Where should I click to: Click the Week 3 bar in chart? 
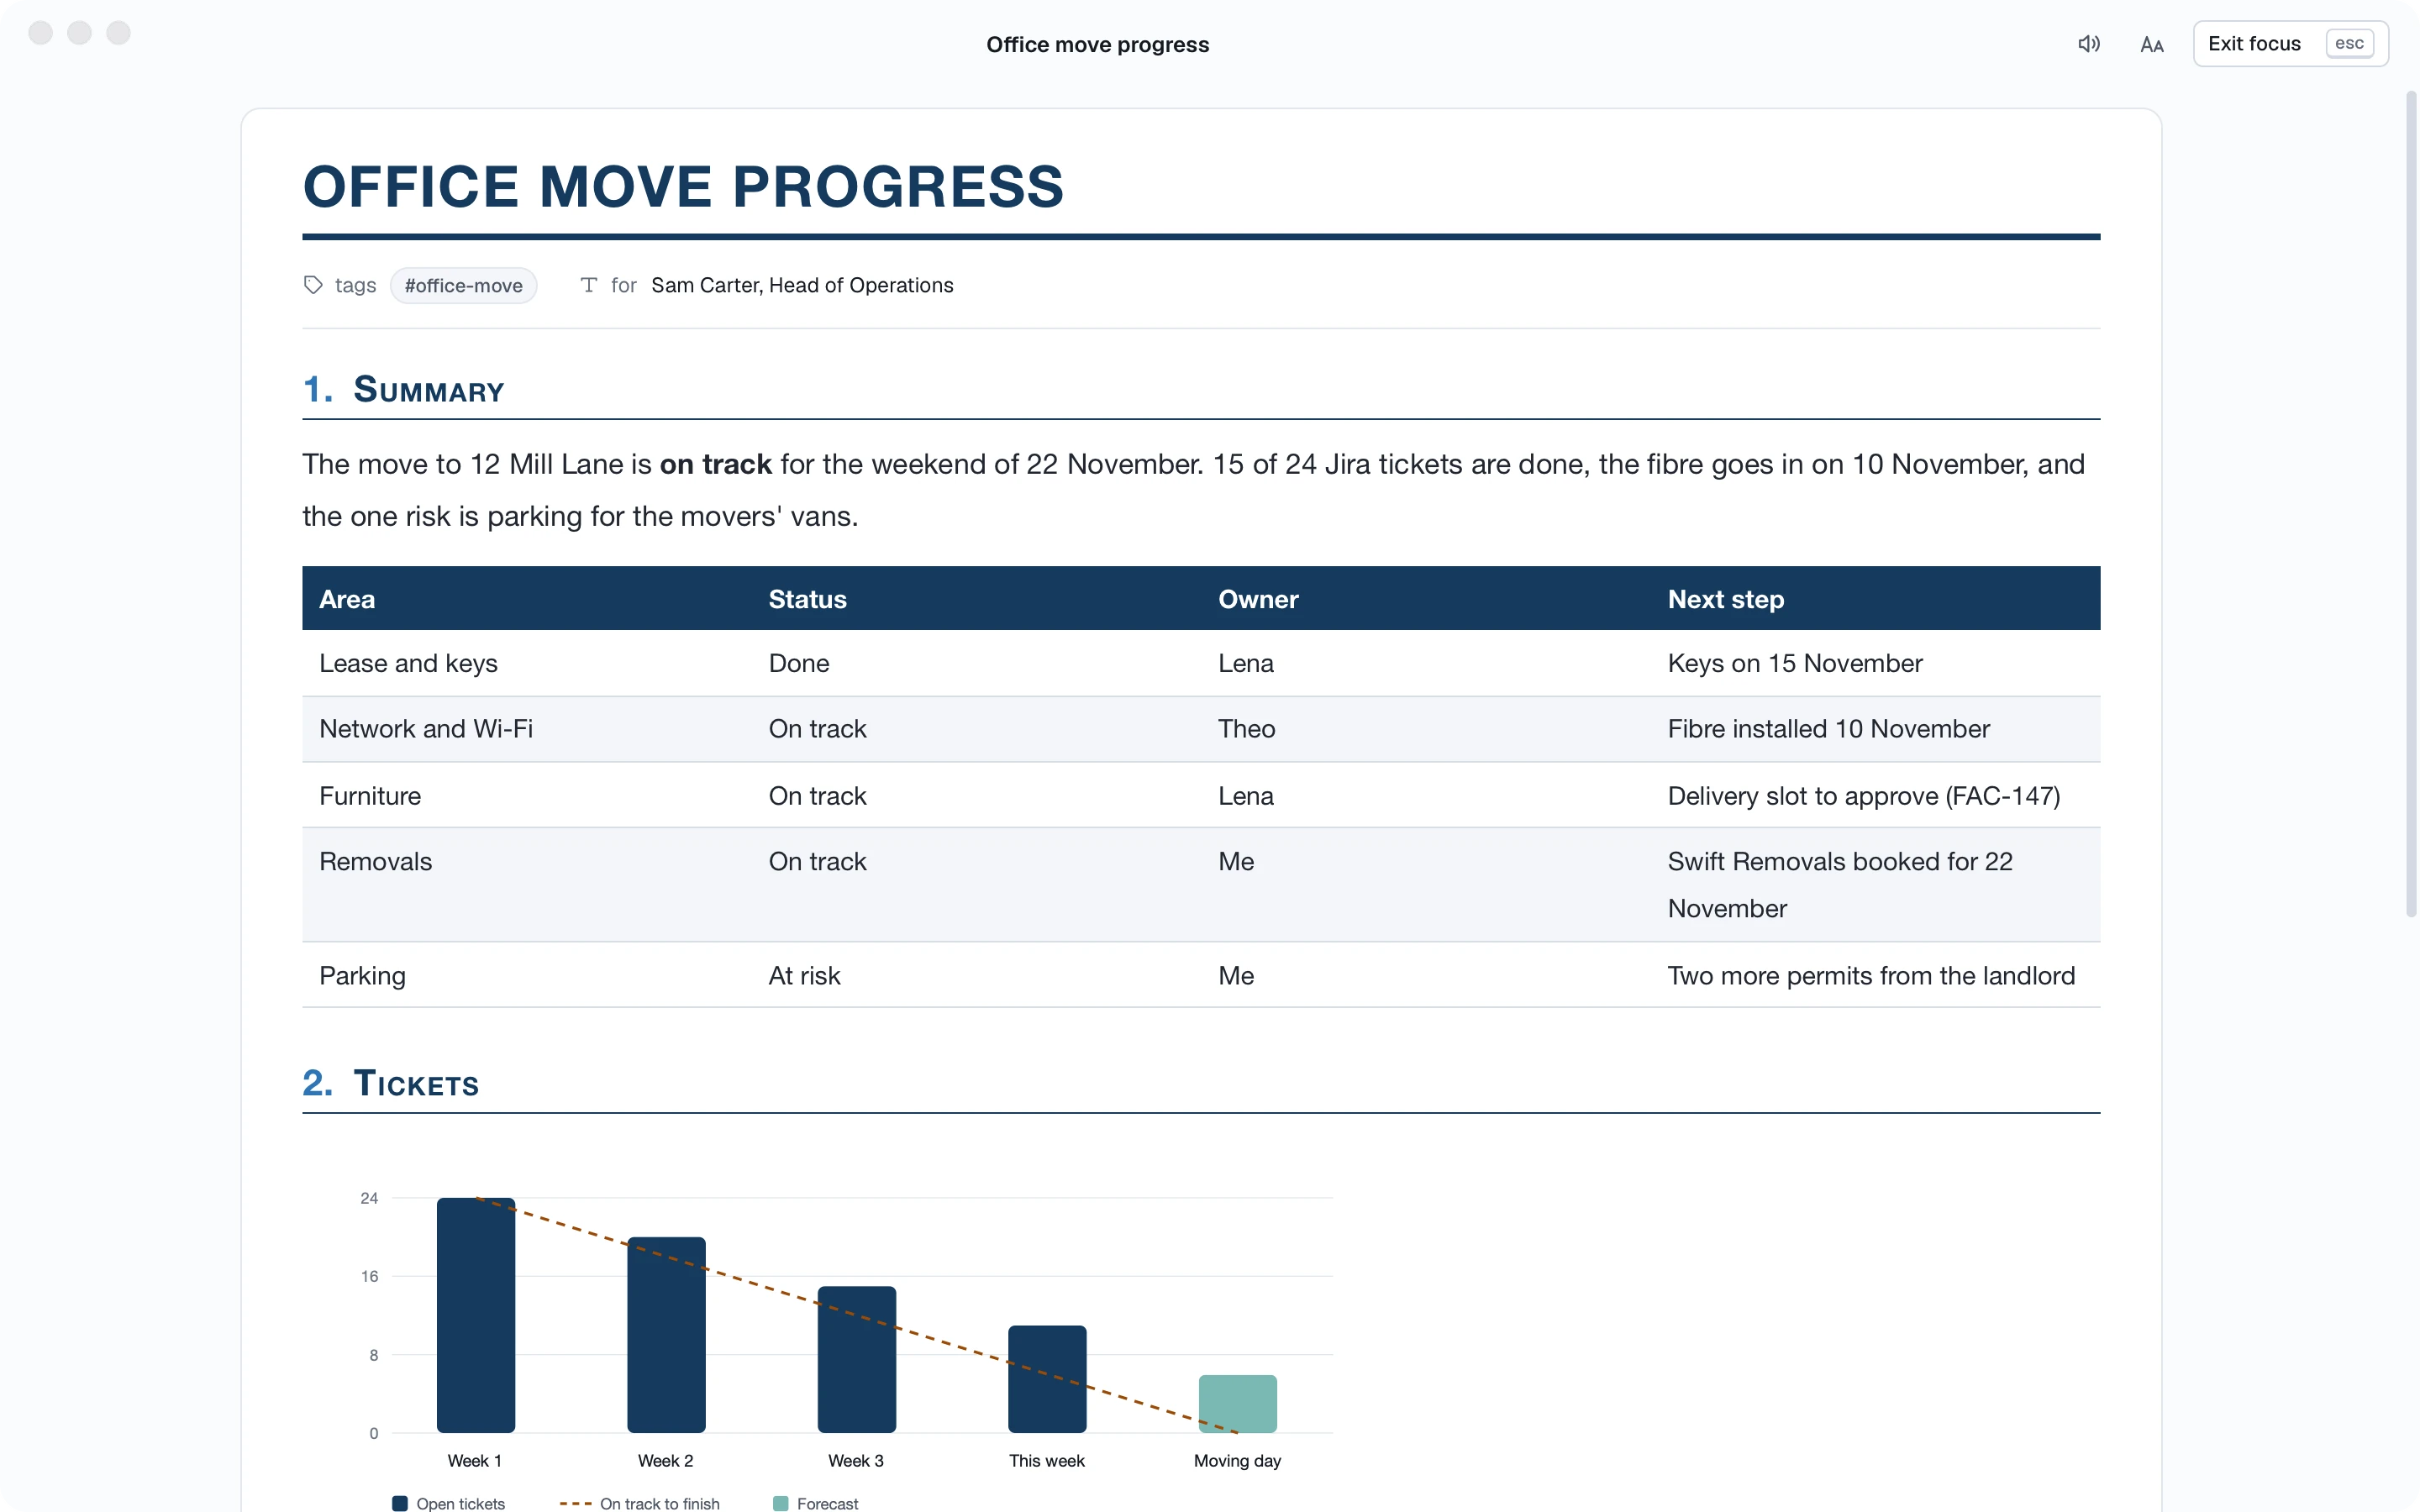point(857,1359)
